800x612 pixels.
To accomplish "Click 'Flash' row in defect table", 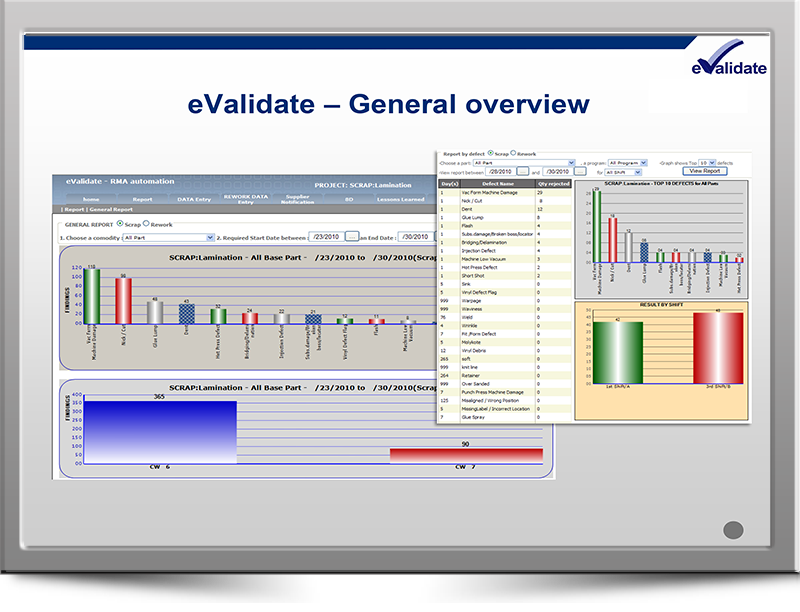I will [x=505, y=225].
